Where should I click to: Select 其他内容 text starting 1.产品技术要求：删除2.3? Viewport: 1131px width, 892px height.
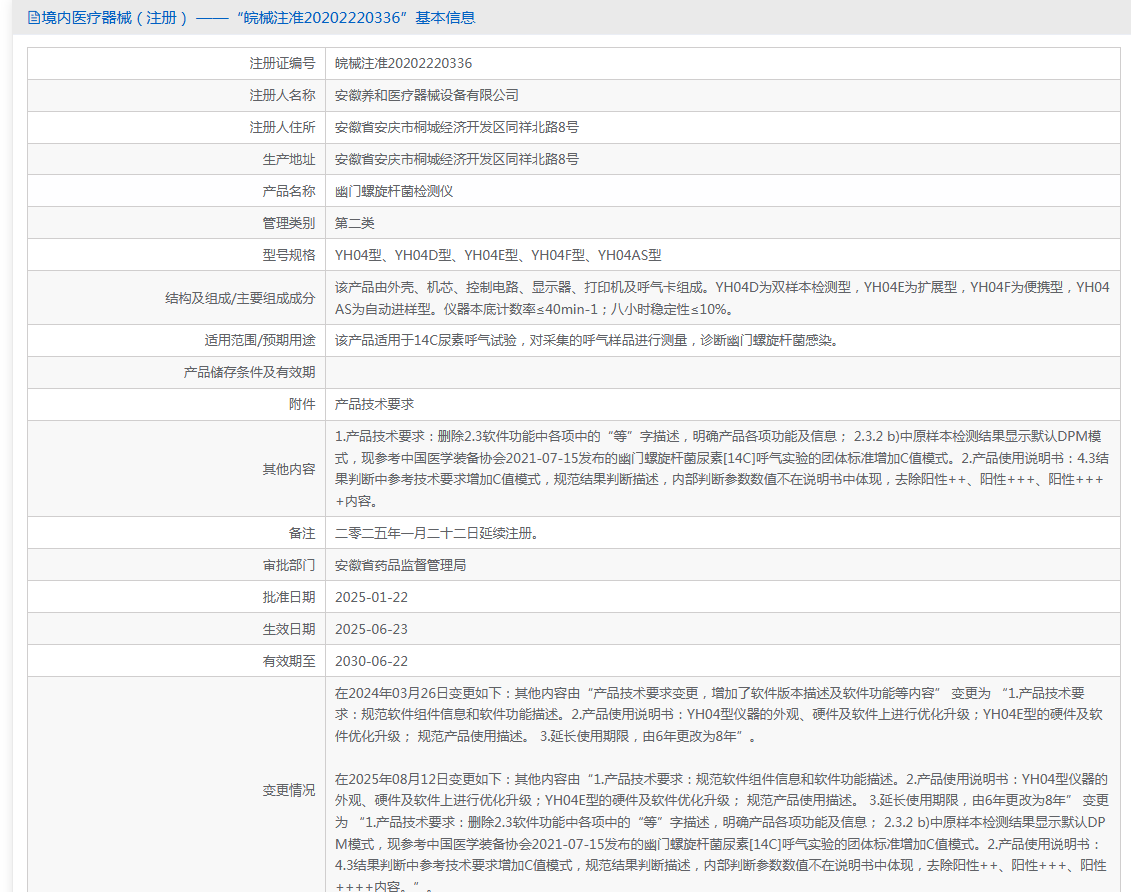(x=722, y=469)
